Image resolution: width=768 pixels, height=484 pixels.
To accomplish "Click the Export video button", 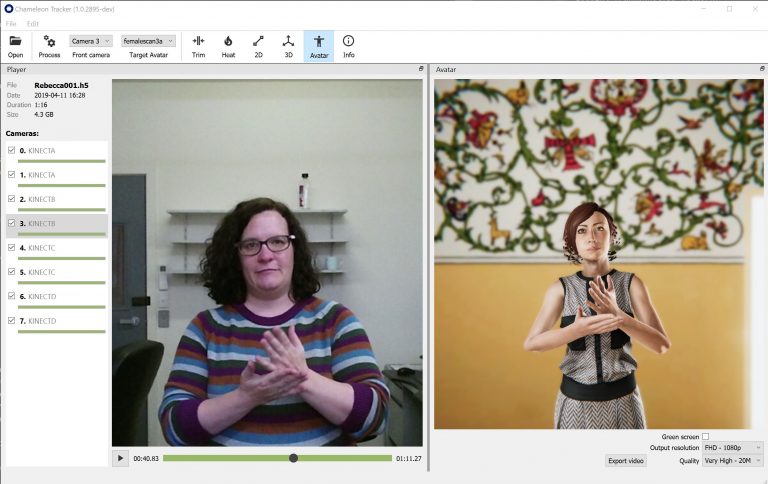I will [x=626, y=460].
